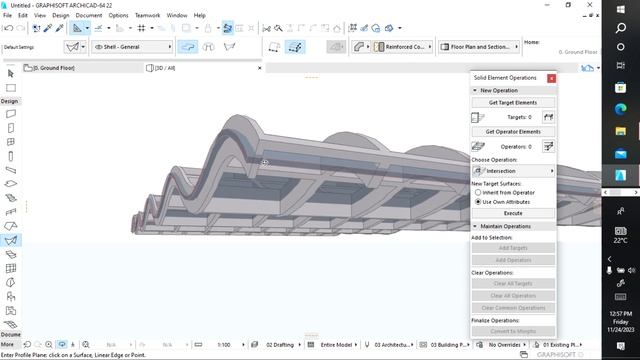Collapse the Maintain Operations section
Image resolution: width=640 pixels, height=360 pixels.
tap(475, 226)
